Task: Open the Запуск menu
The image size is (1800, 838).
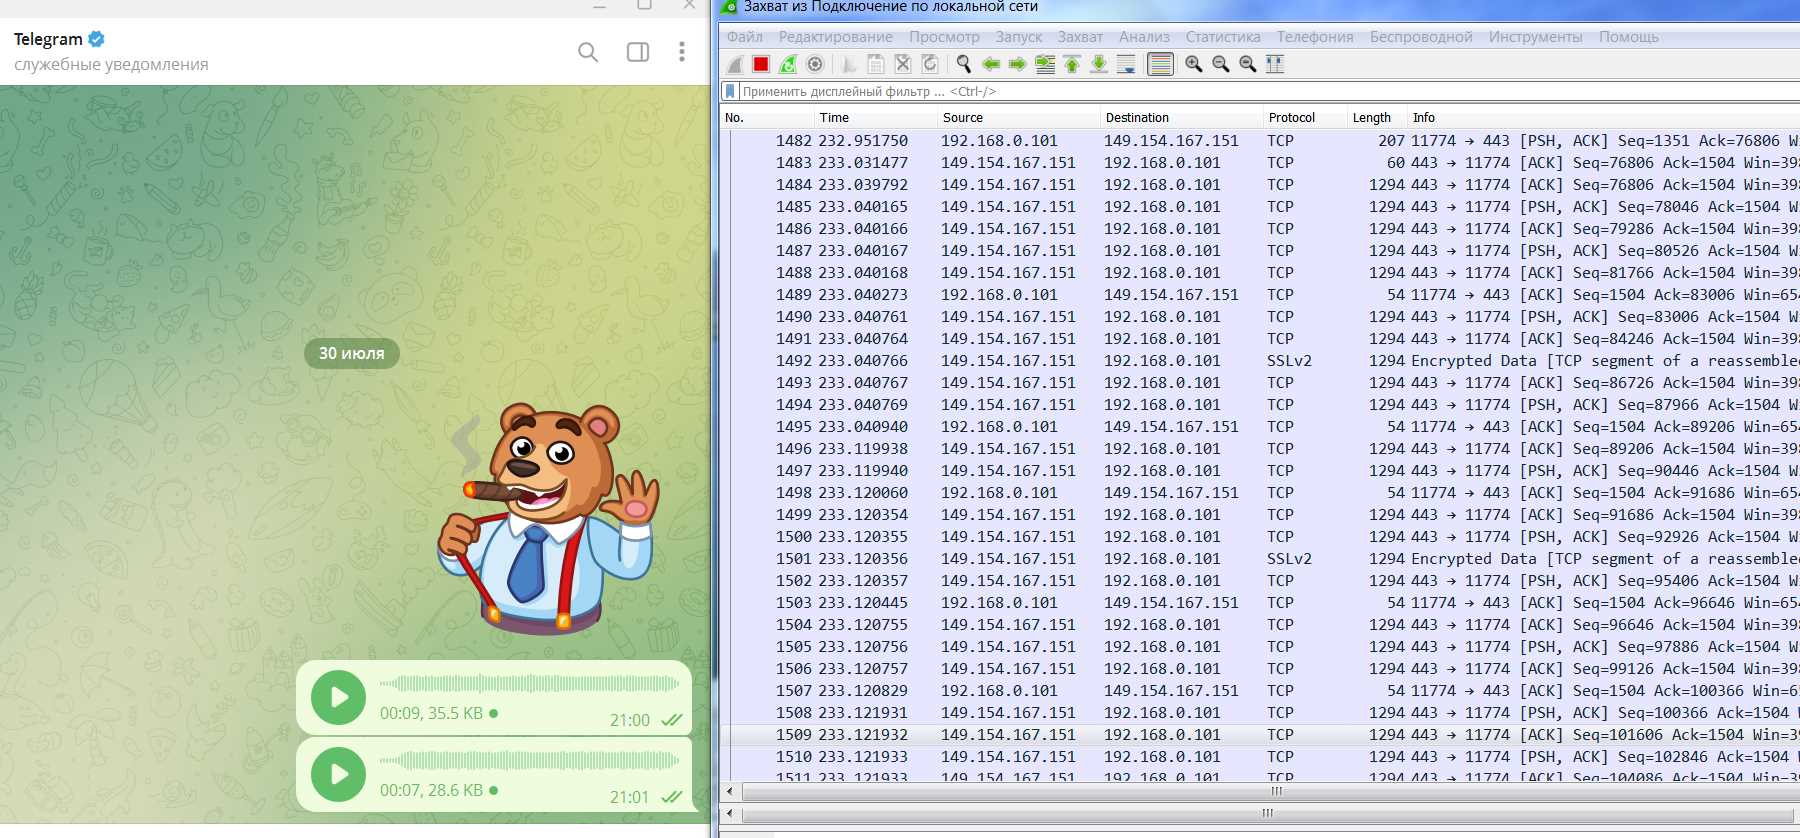Action: coord(1019,37)
